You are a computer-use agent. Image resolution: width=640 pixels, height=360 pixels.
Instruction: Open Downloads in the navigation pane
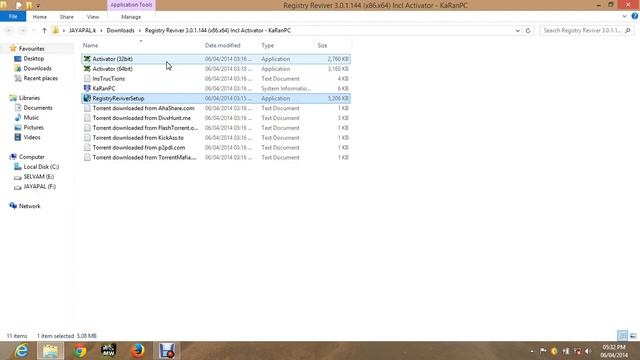(x=37, y=68)
